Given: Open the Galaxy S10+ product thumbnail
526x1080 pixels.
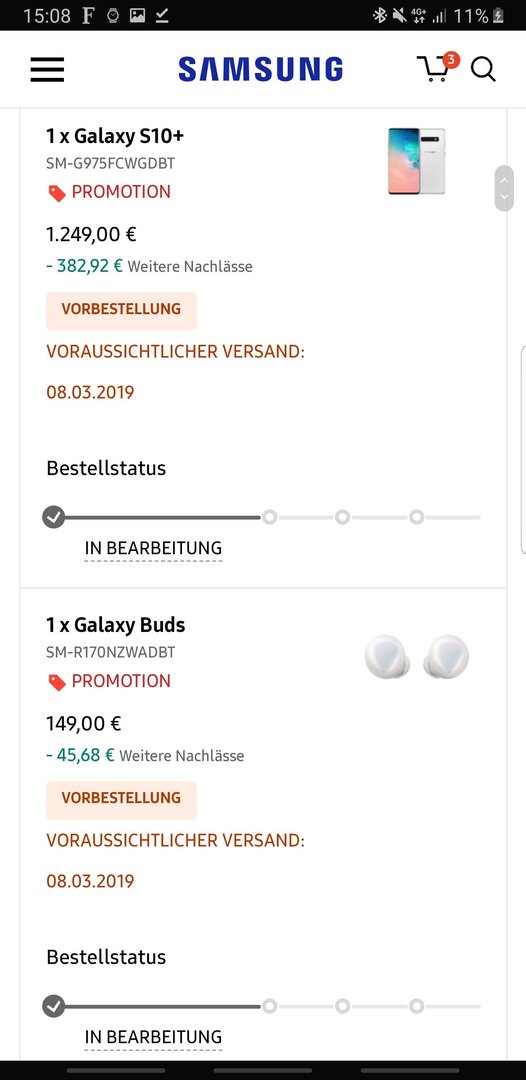Looking at the screenshot, I should (417, 161).
